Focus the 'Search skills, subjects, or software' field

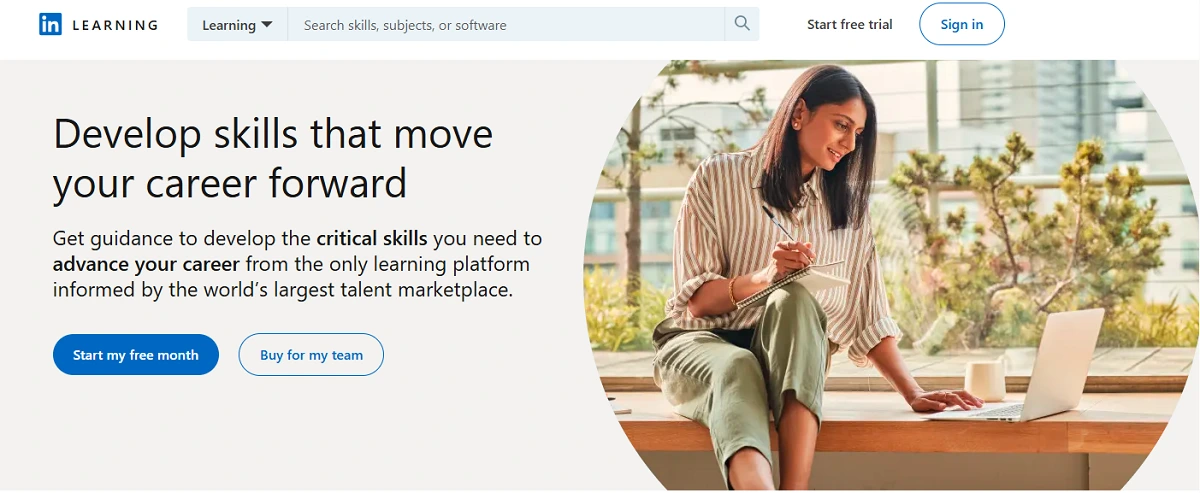(x=506, y=25)
